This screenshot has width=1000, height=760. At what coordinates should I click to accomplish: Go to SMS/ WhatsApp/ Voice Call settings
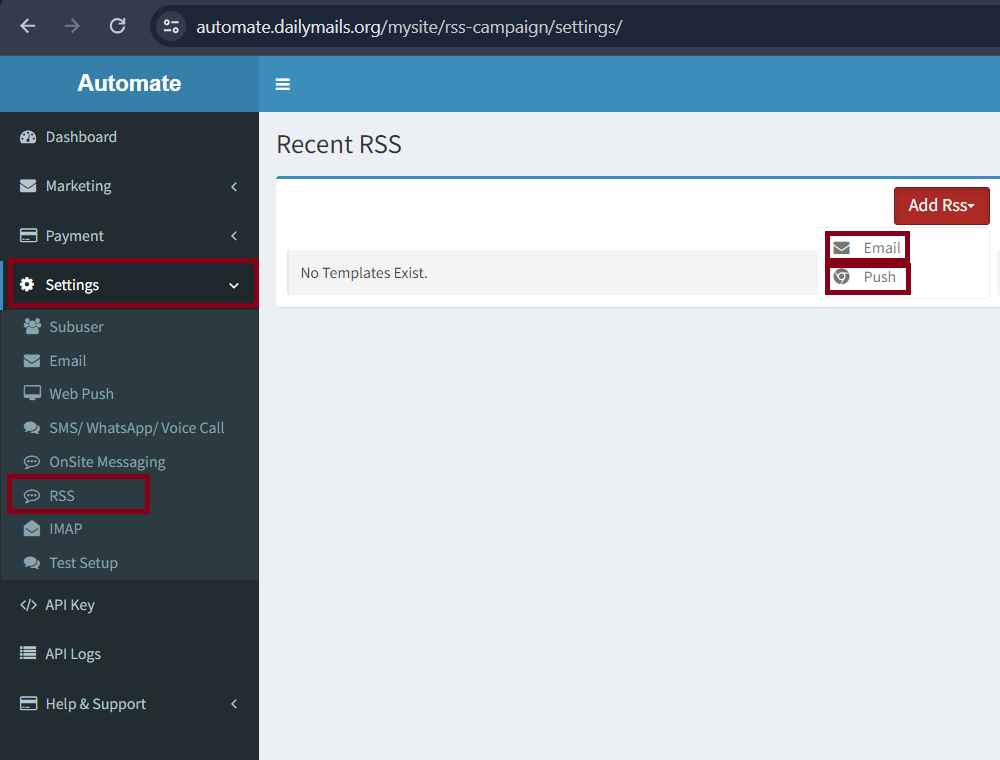pos(136,428)
